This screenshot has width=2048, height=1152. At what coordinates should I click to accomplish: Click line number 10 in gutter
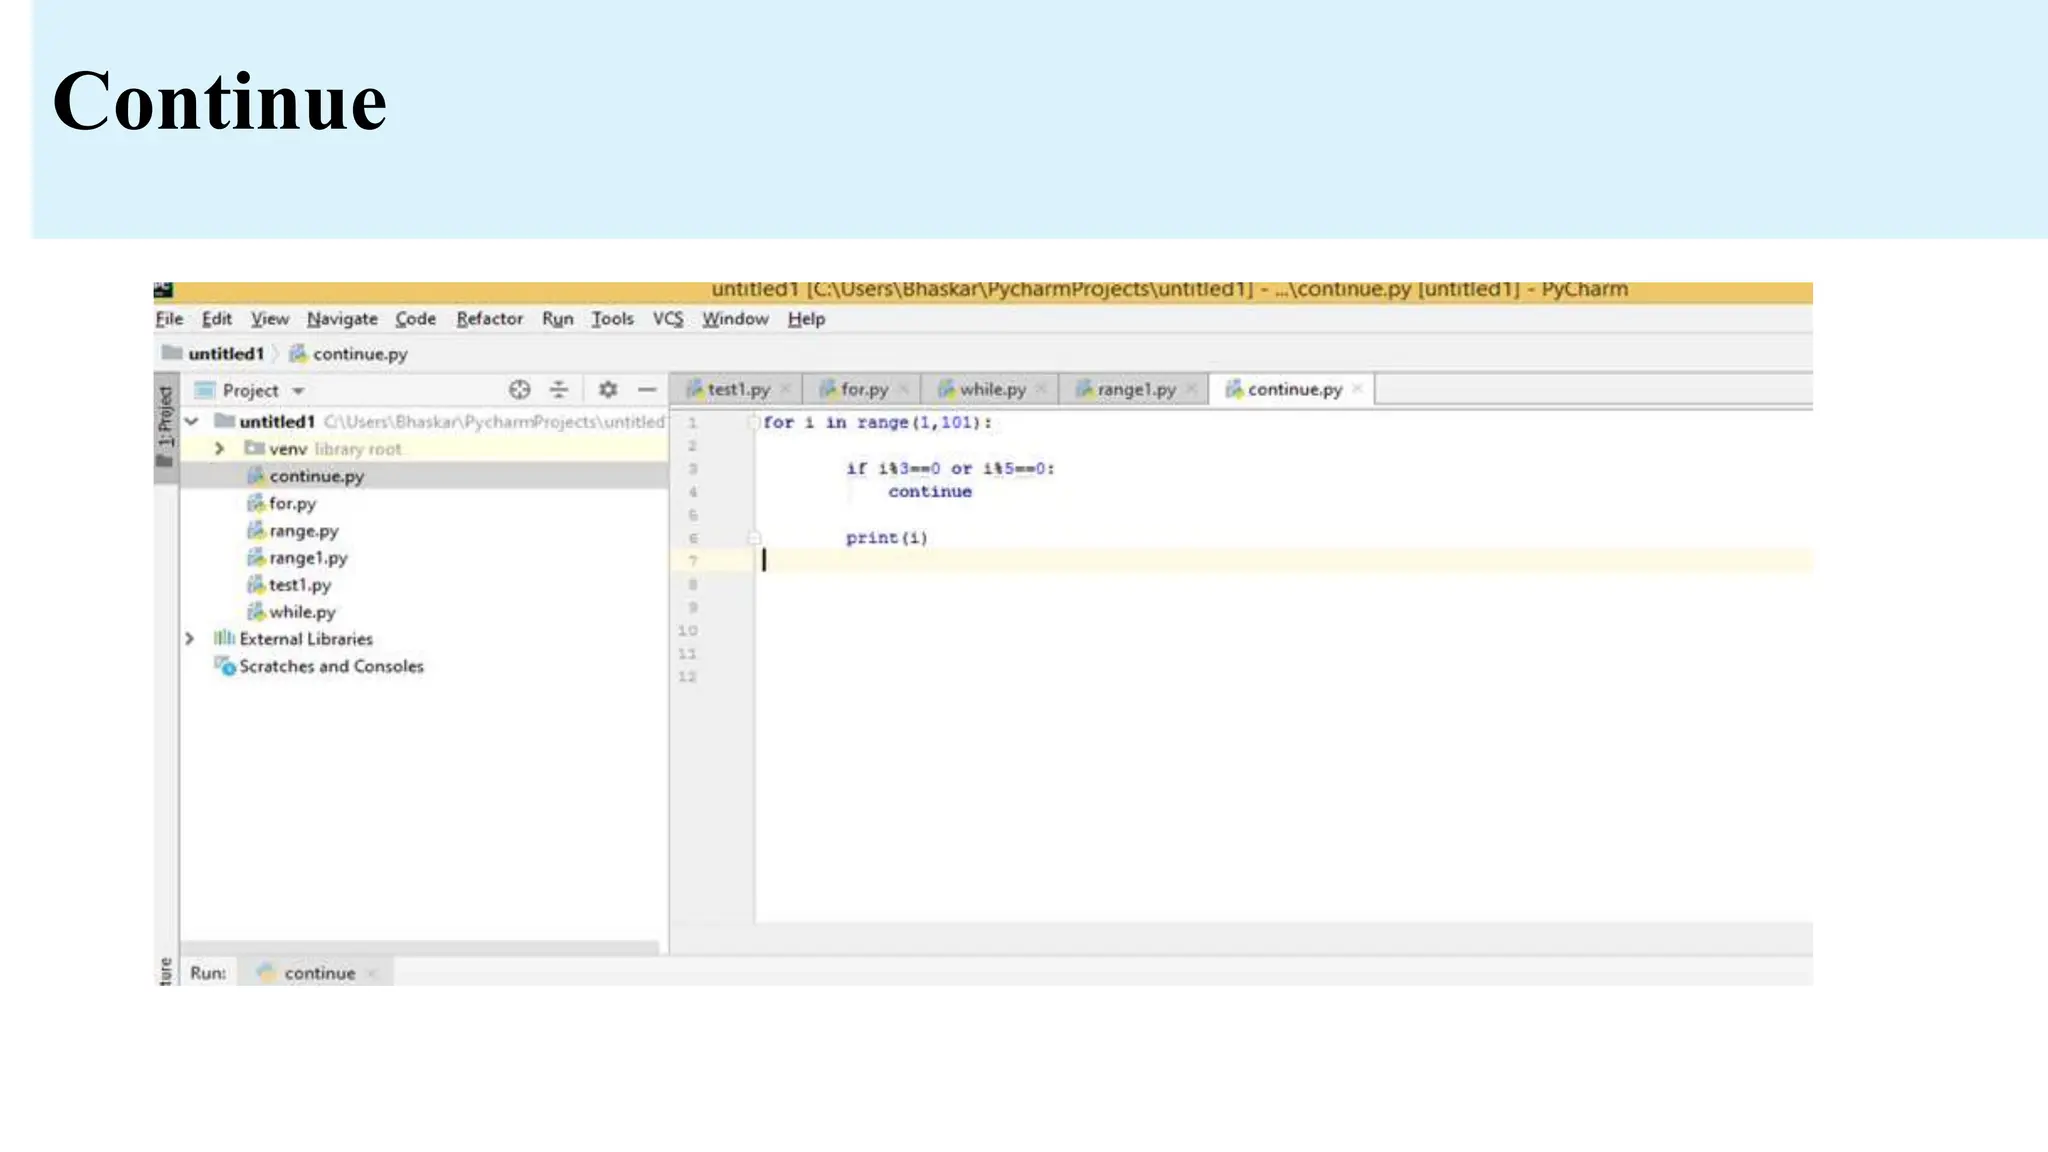(688, 631)
